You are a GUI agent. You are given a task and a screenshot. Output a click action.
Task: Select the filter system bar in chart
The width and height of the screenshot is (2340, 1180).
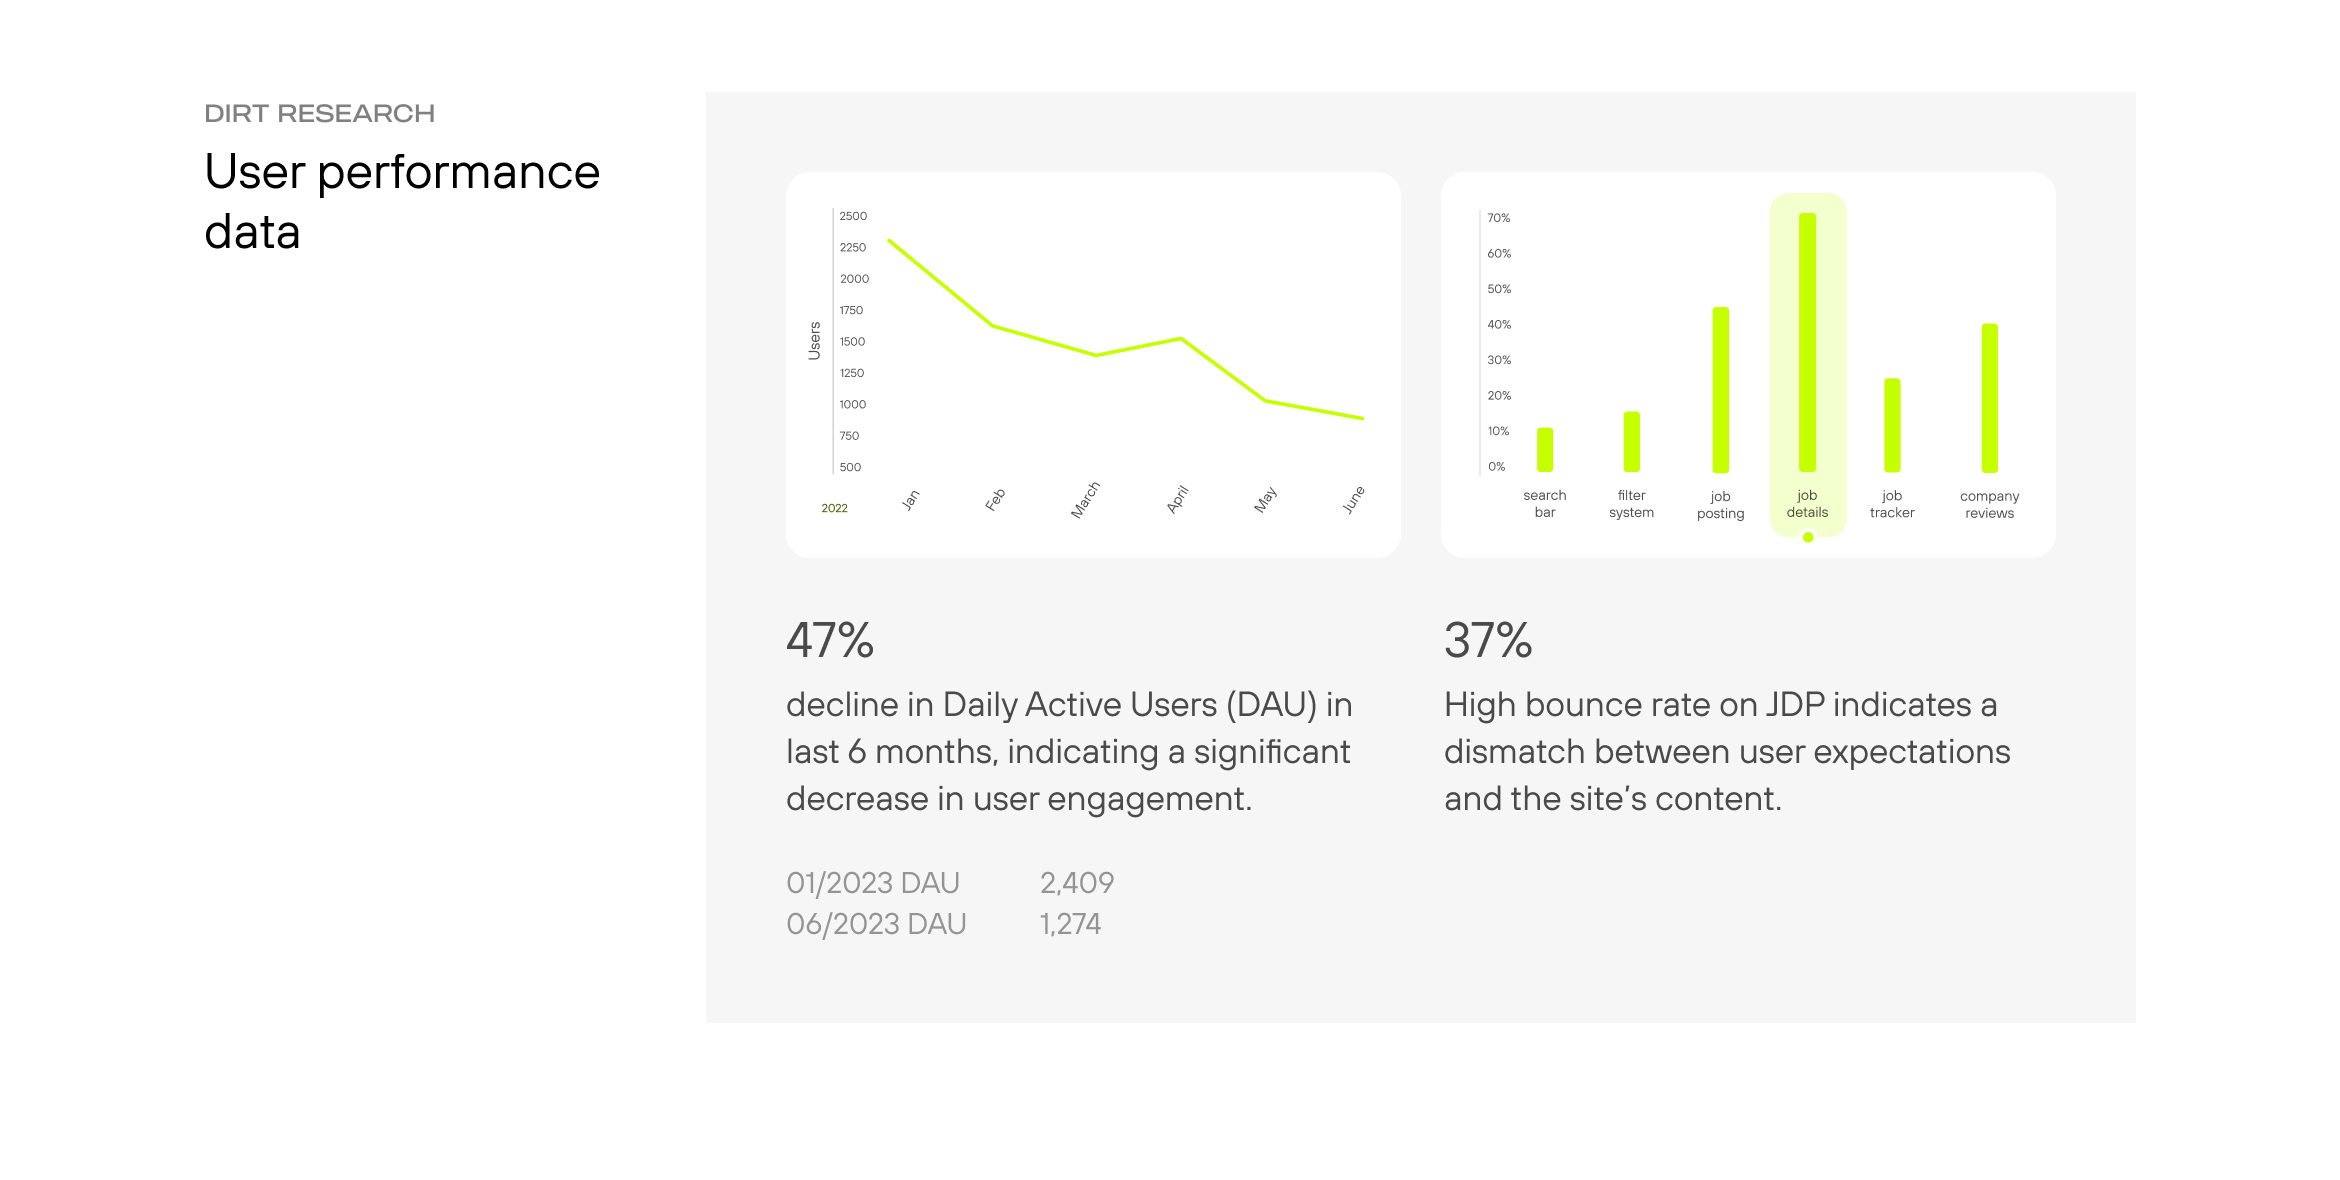tap(1631, 441)
